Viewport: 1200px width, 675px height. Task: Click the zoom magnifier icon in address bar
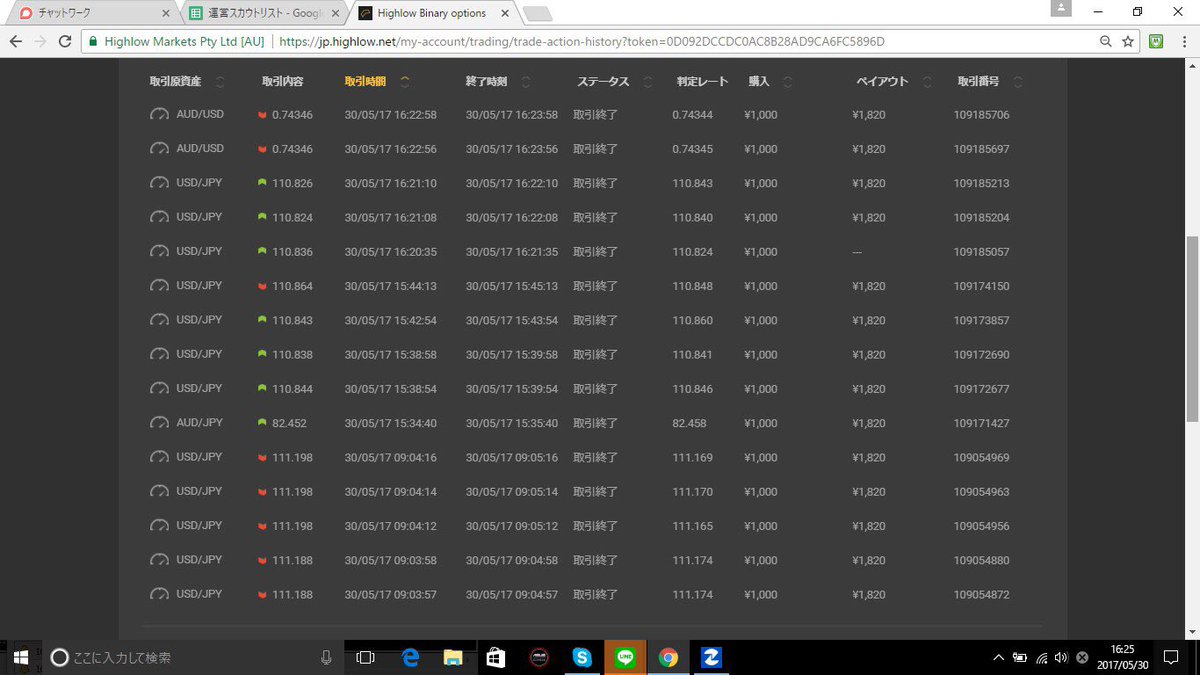pyautogui.click(x=1105, y=42)
